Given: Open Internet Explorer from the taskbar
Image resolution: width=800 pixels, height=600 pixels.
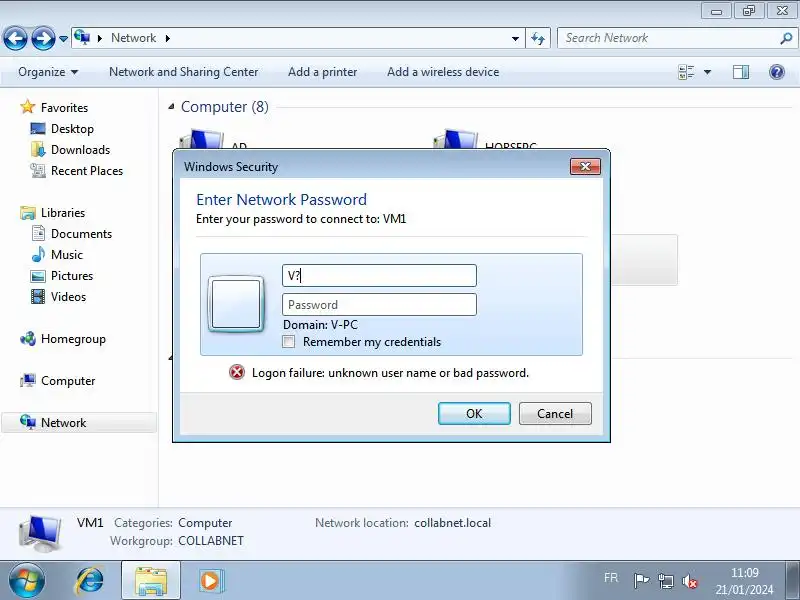Looking at the screenshot, I should [89, 581].
